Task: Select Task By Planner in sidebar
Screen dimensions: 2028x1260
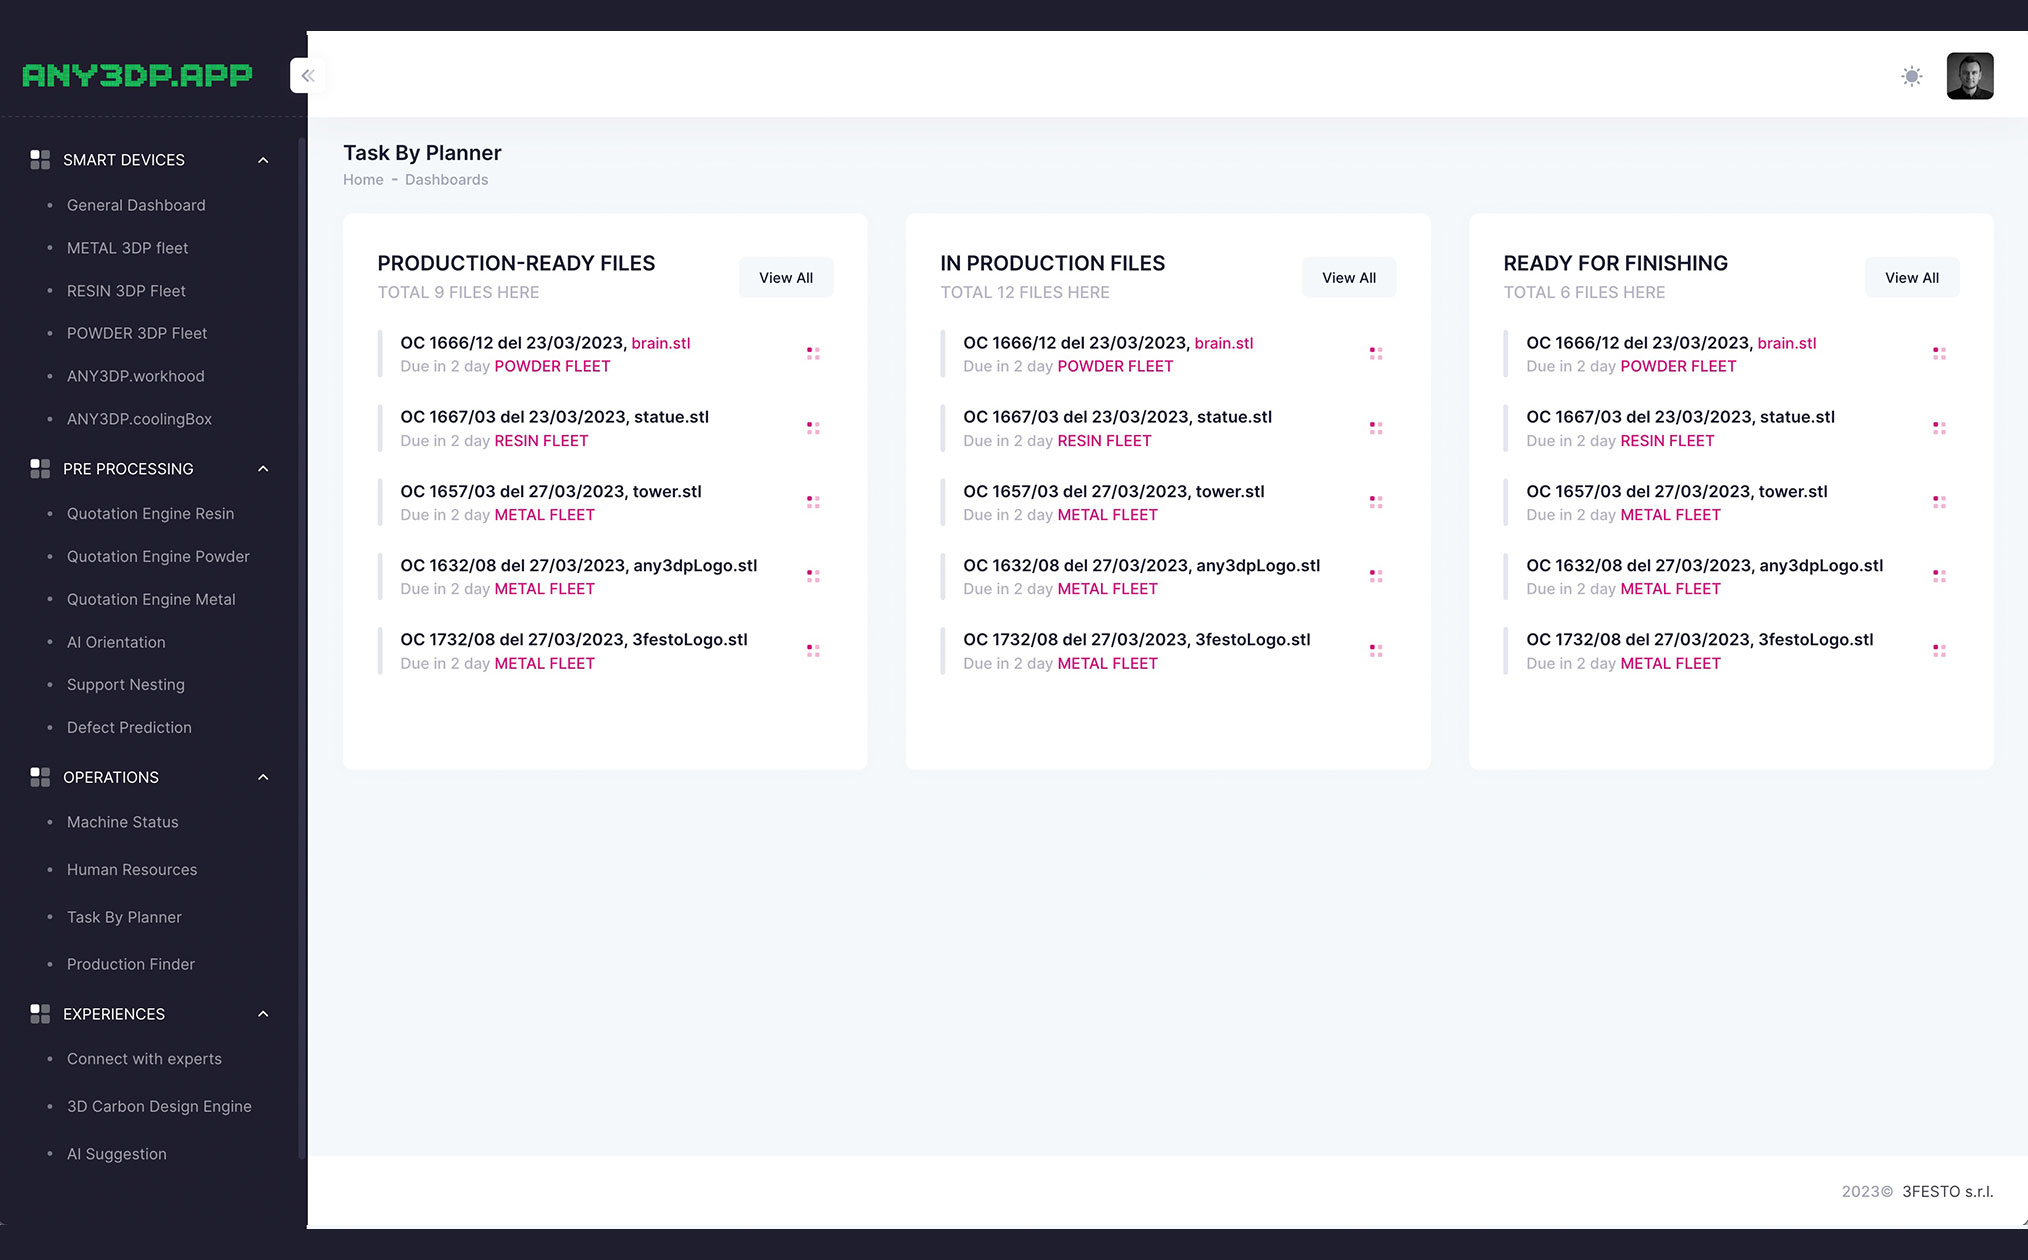Action: click(x=124, y=917)
